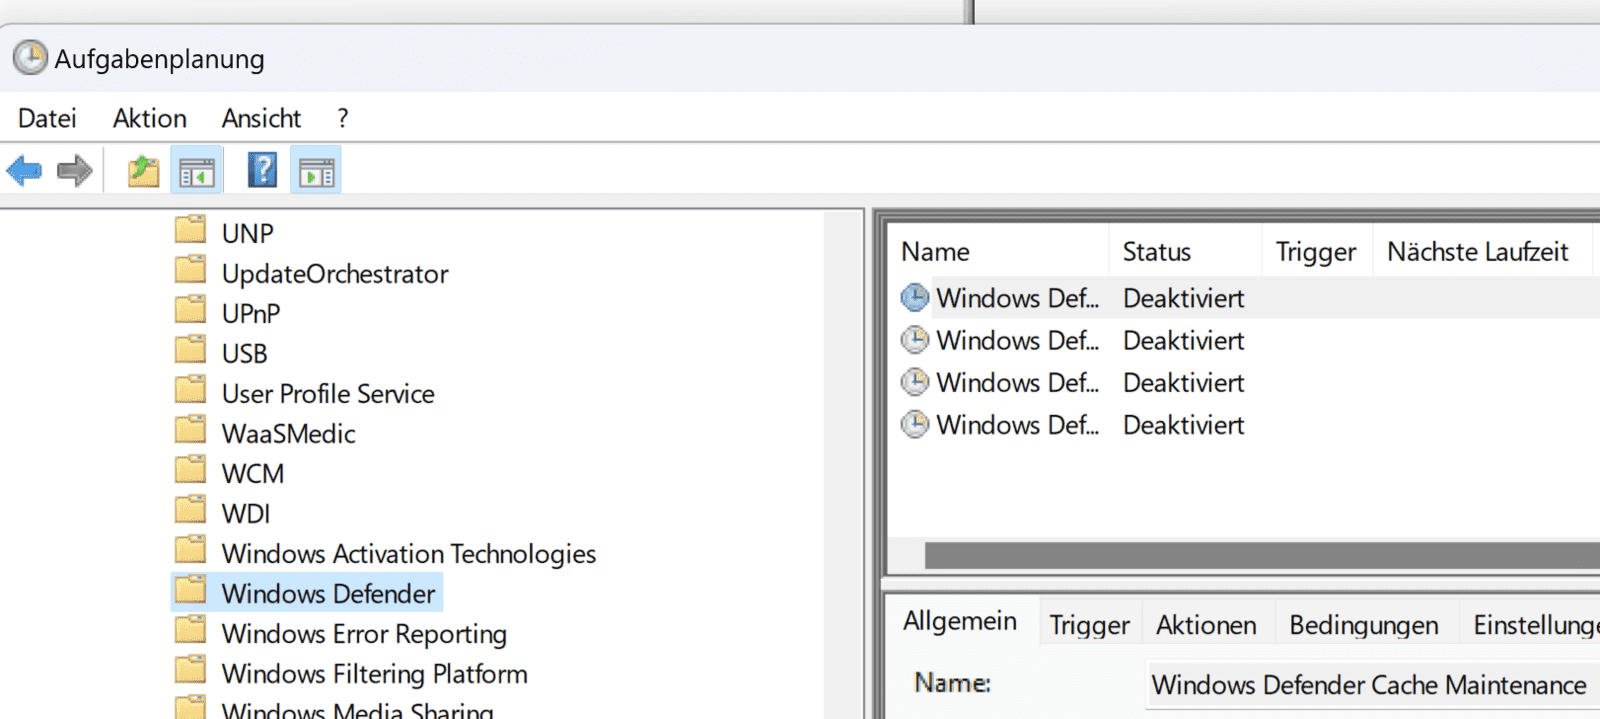Sort by the Nächste Laufzeit column header
This screenshot has height=719, width=1600.
(1483, 251)
